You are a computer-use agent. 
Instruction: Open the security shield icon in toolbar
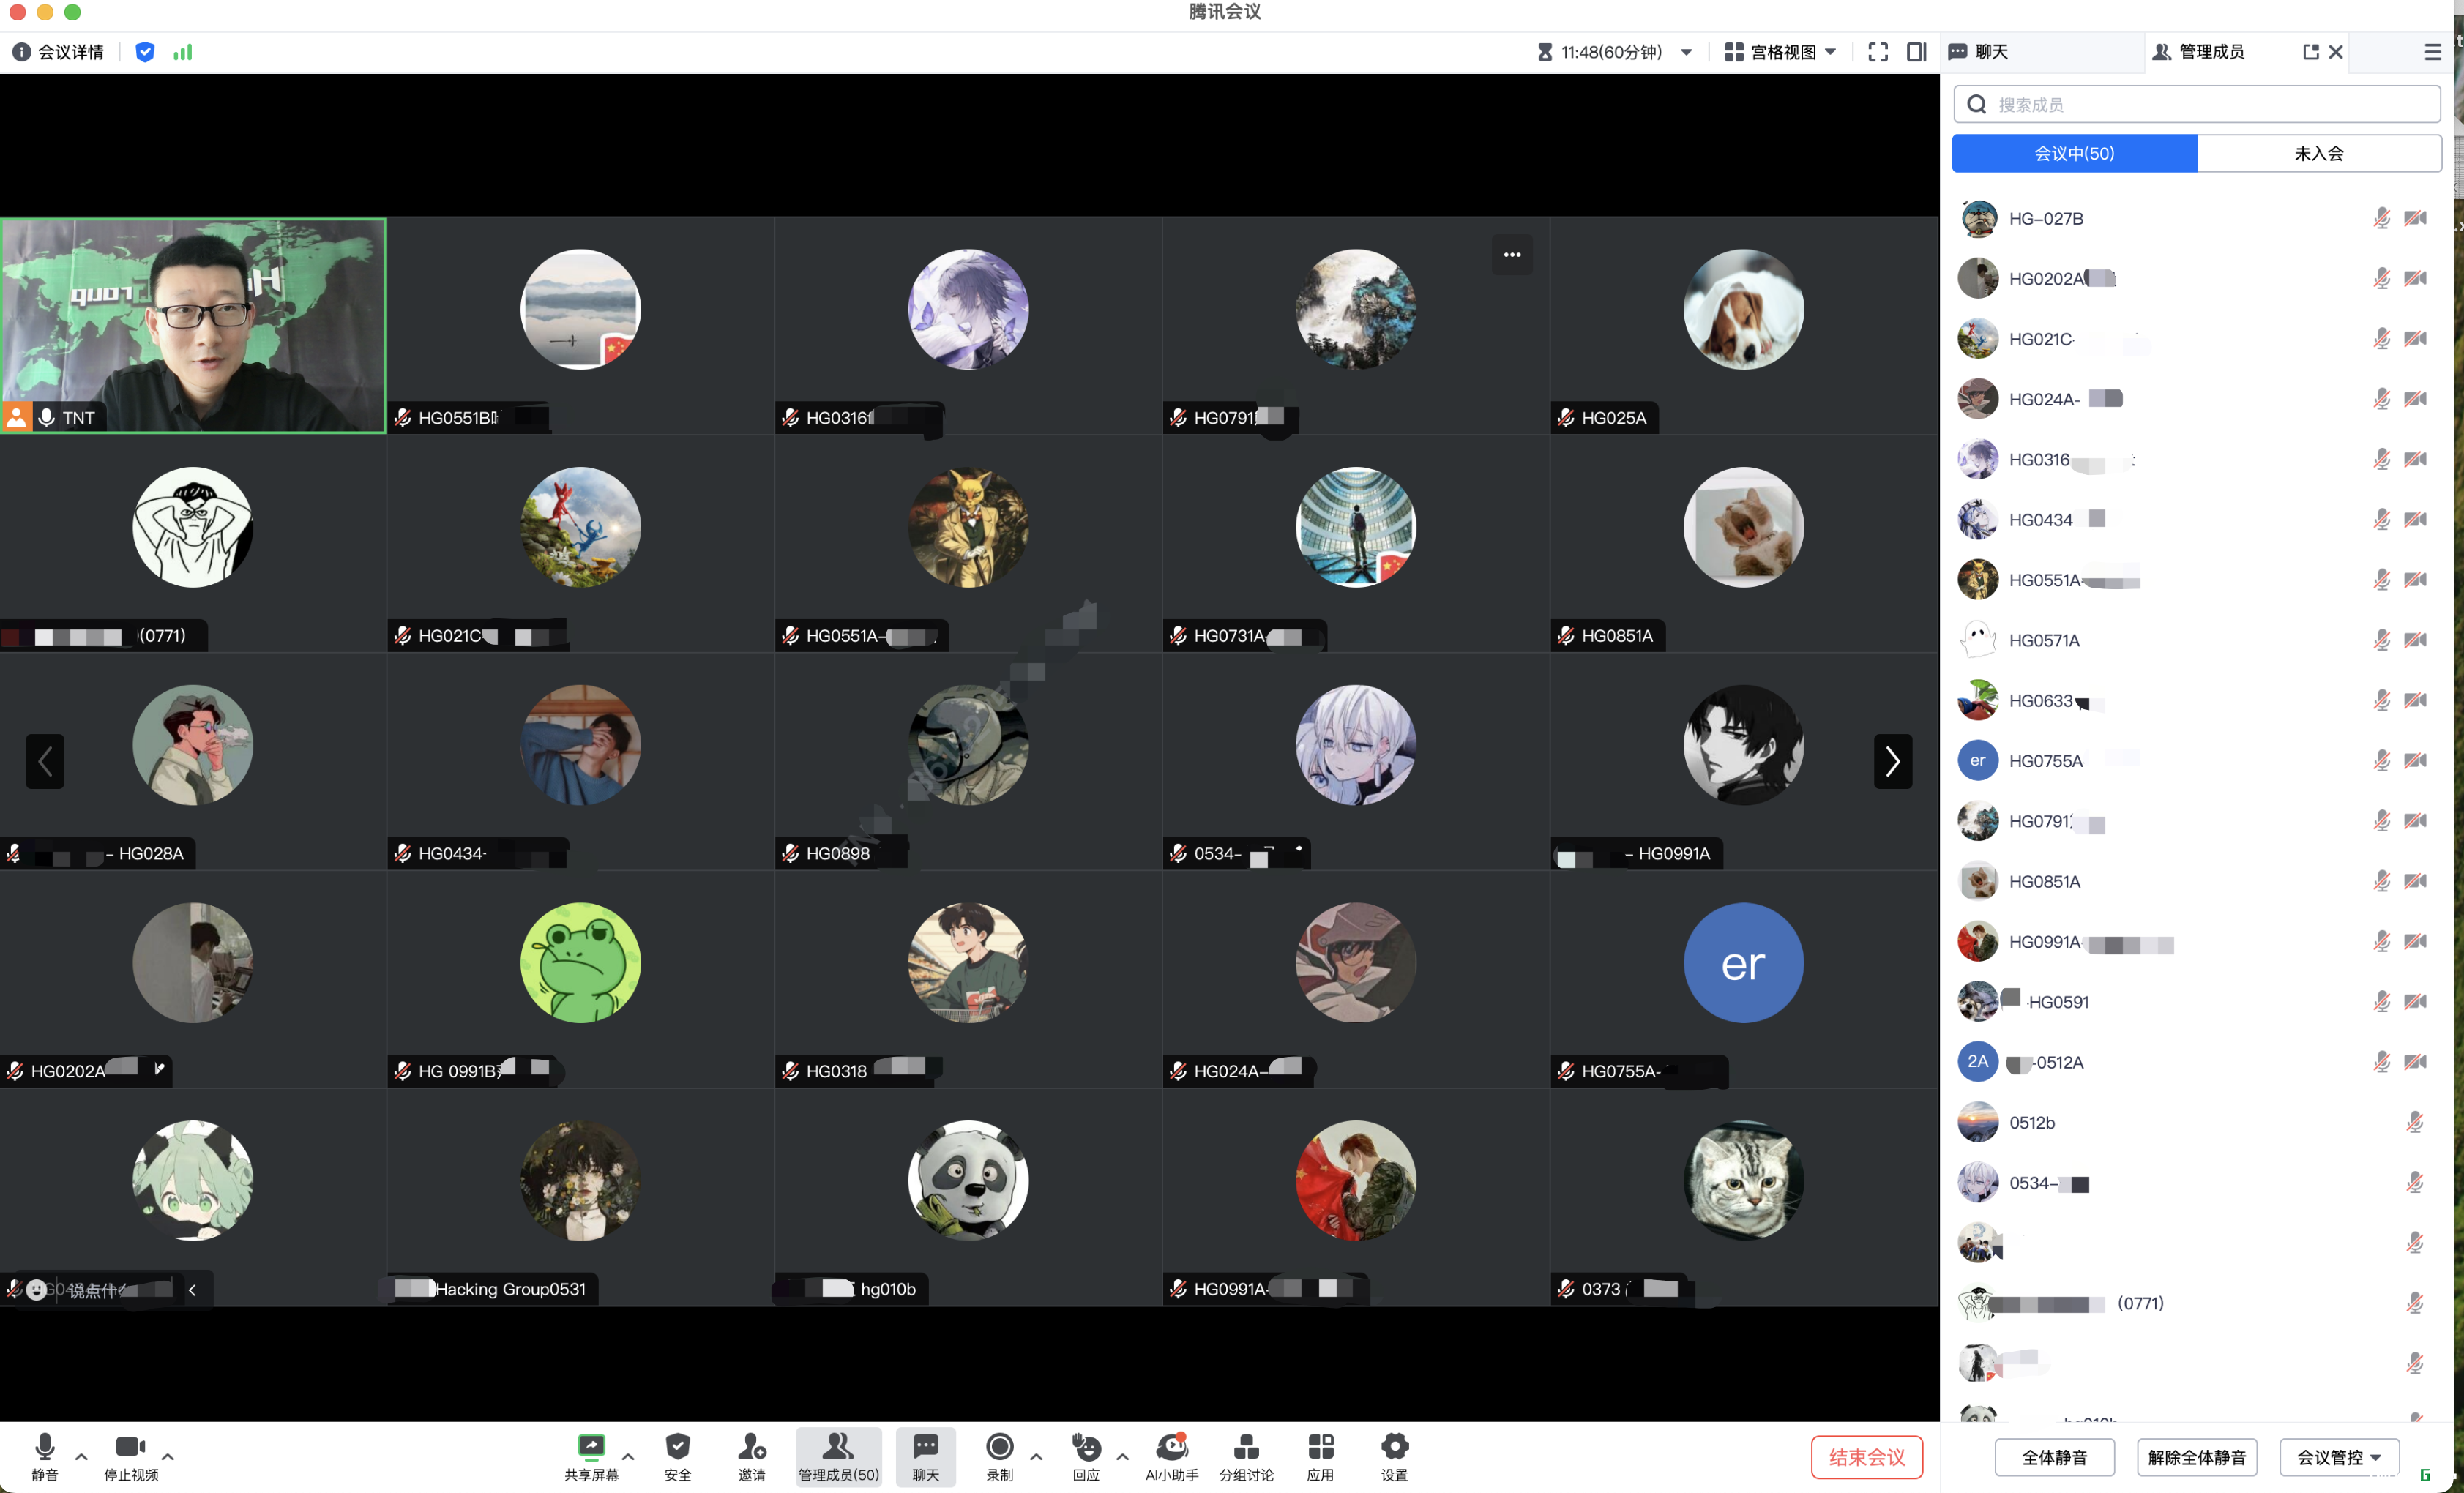pyautogui.click(x=678, y=1446)
